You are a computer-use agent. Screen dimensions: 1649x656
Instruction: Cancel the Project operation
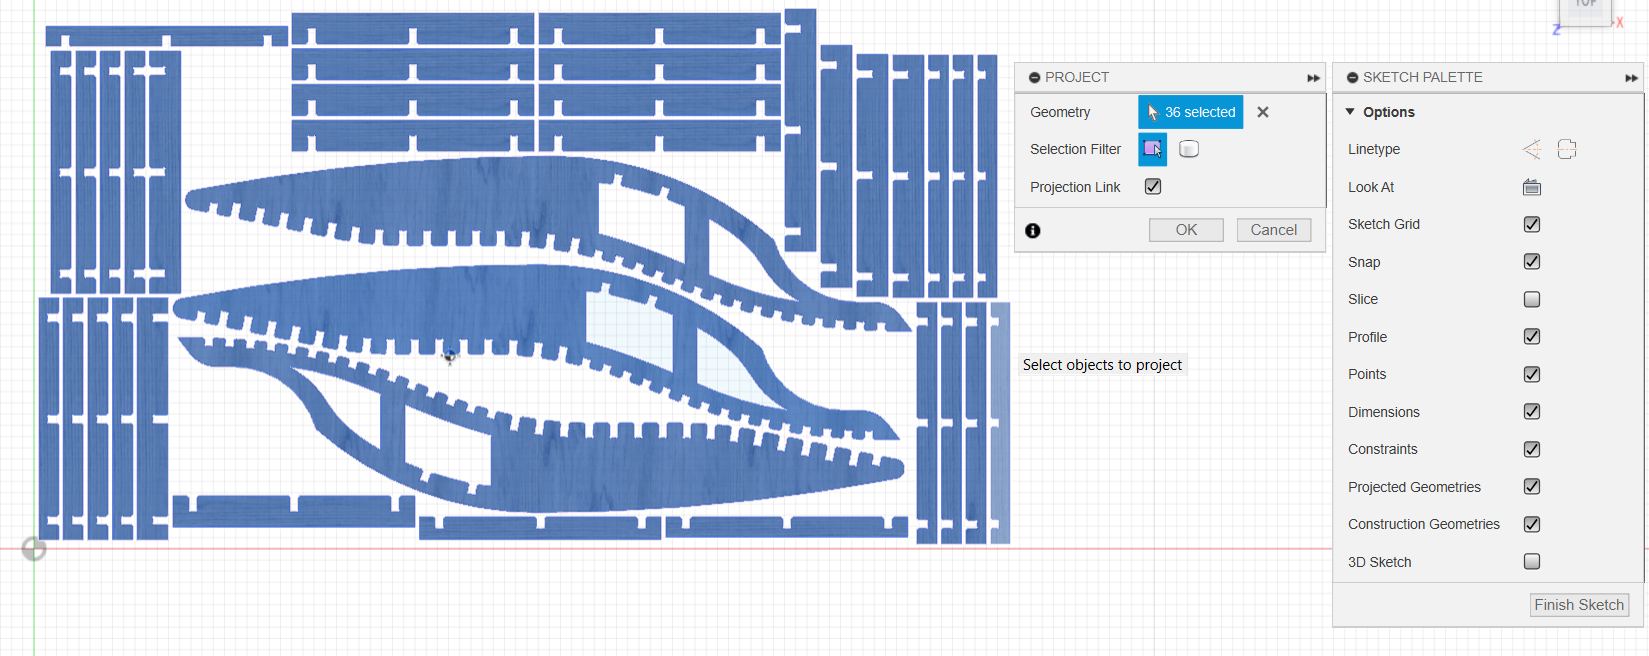pyautogui.click(x=1273, y=230)
